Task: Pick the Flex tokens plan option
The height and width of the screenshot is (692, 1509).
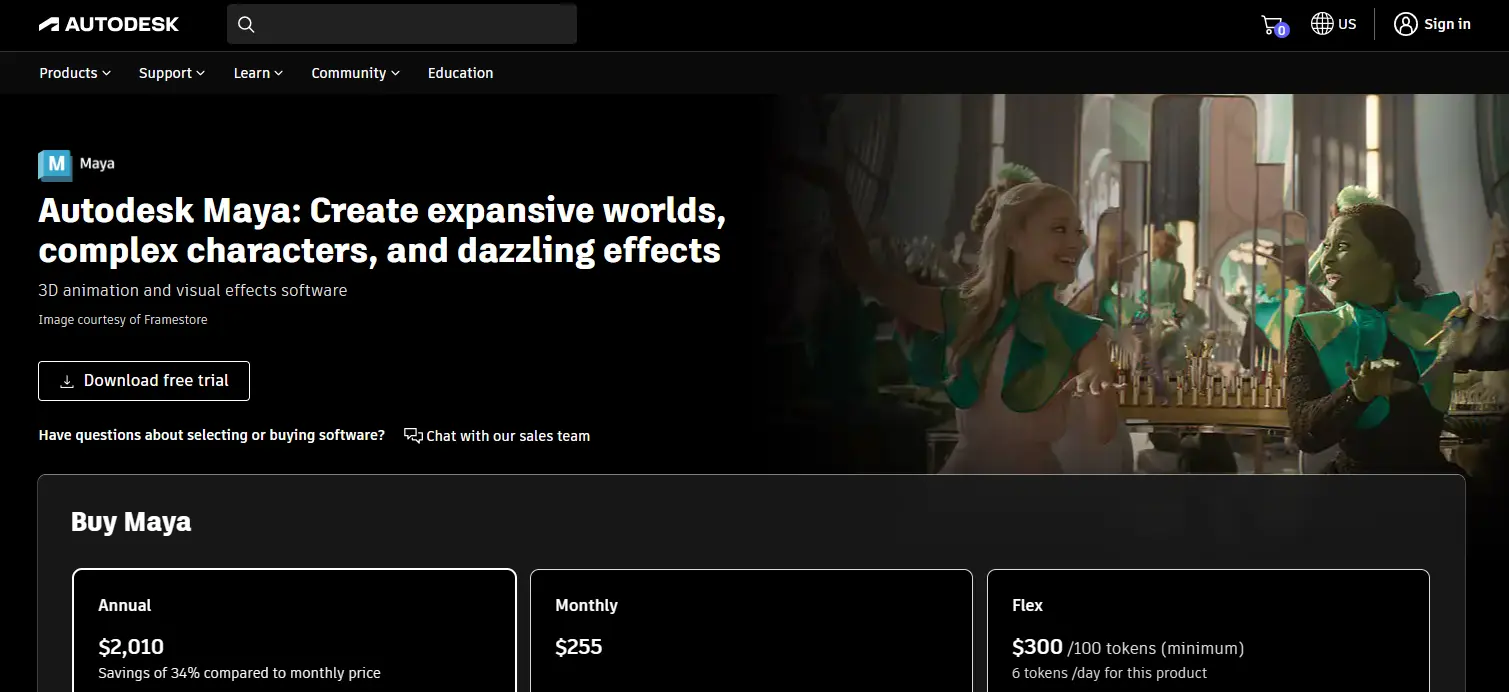Action: [1208, 630]
